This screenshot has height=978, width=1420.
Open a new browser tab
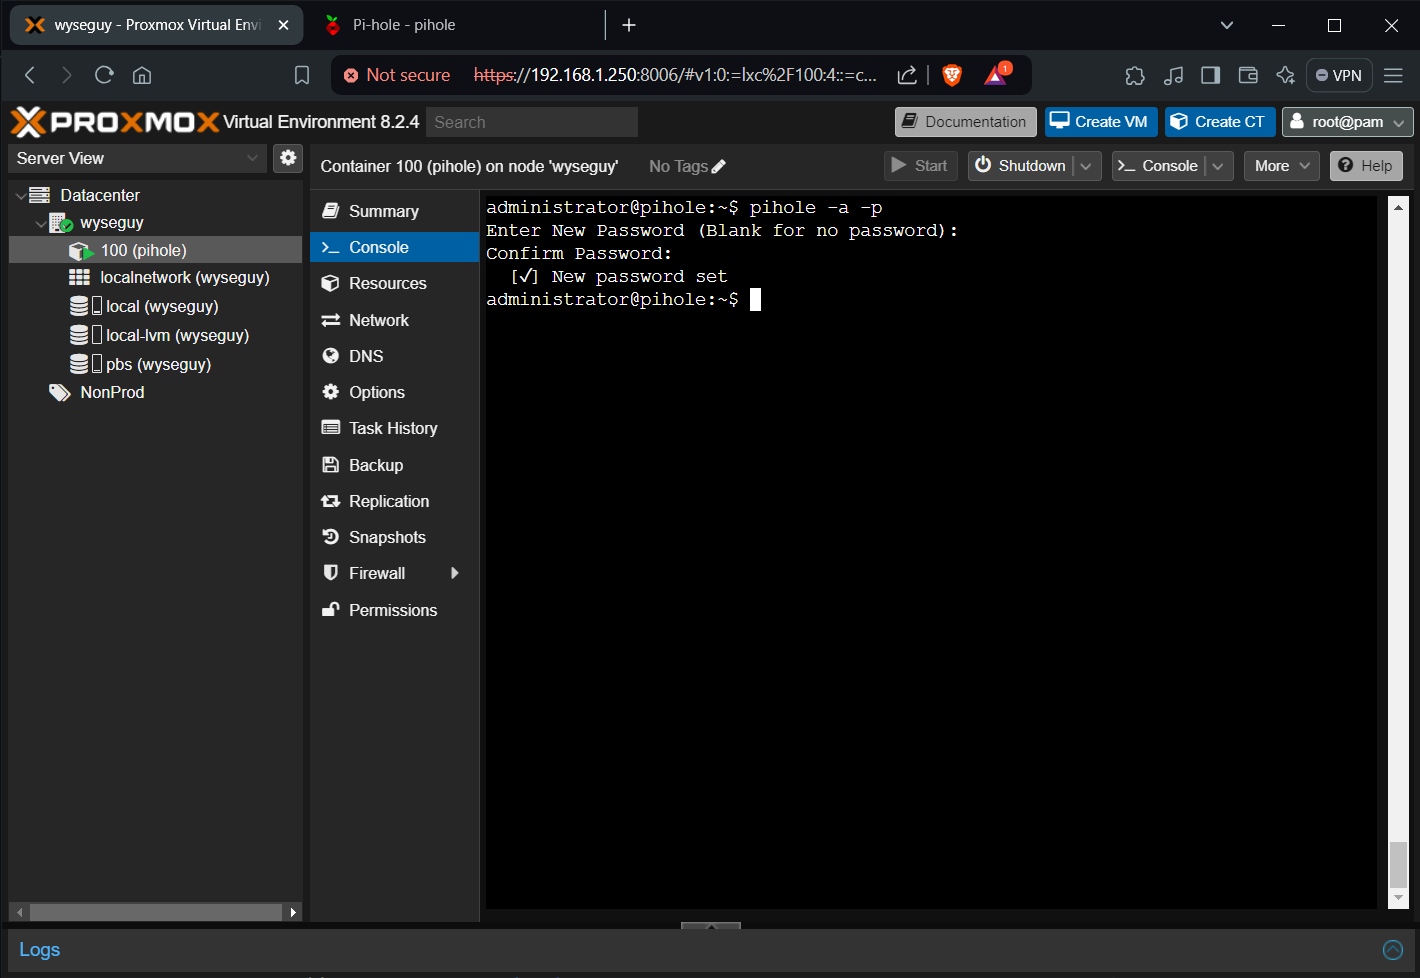pyautogui.click(x=629, y=25)
